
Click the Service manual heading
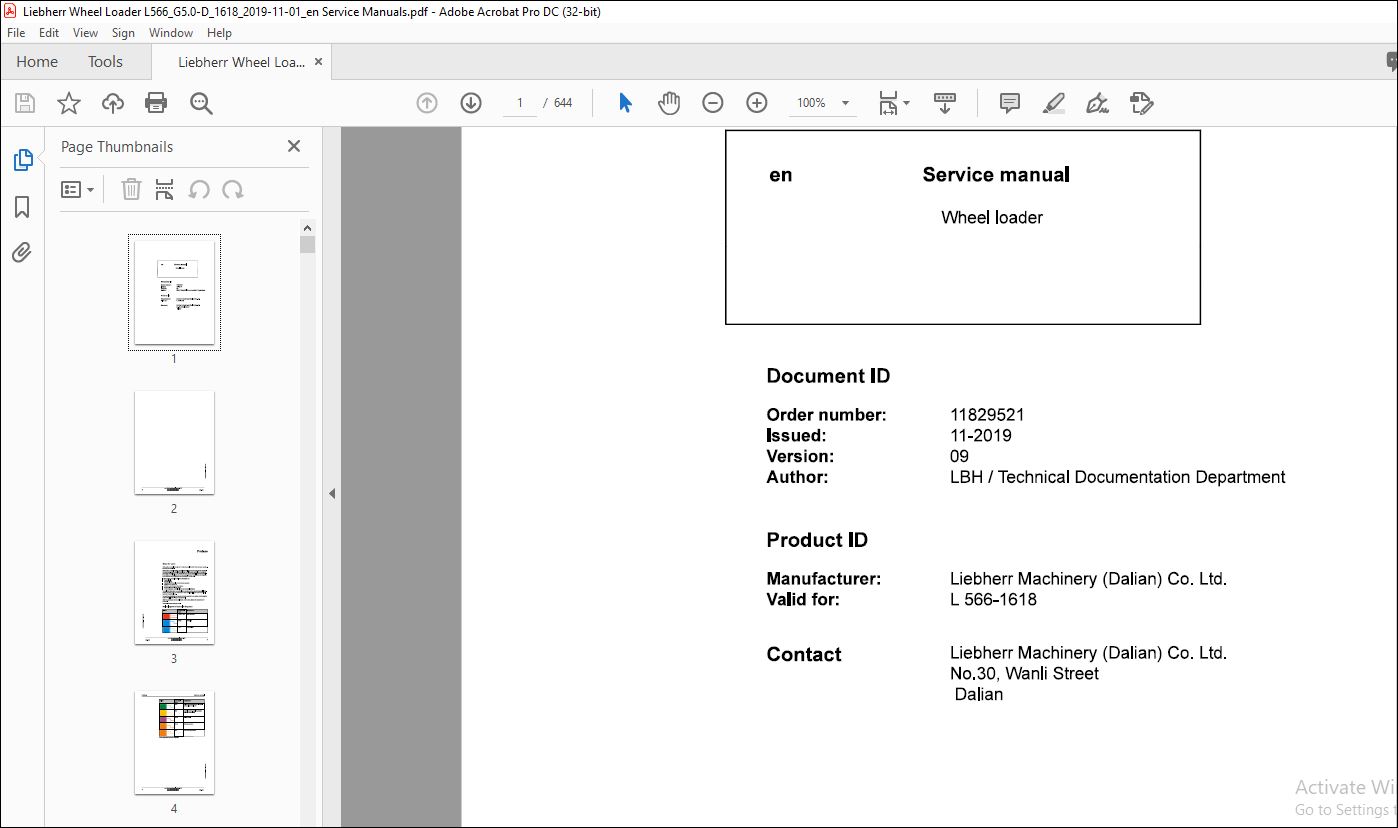click(x=996, y=175)
